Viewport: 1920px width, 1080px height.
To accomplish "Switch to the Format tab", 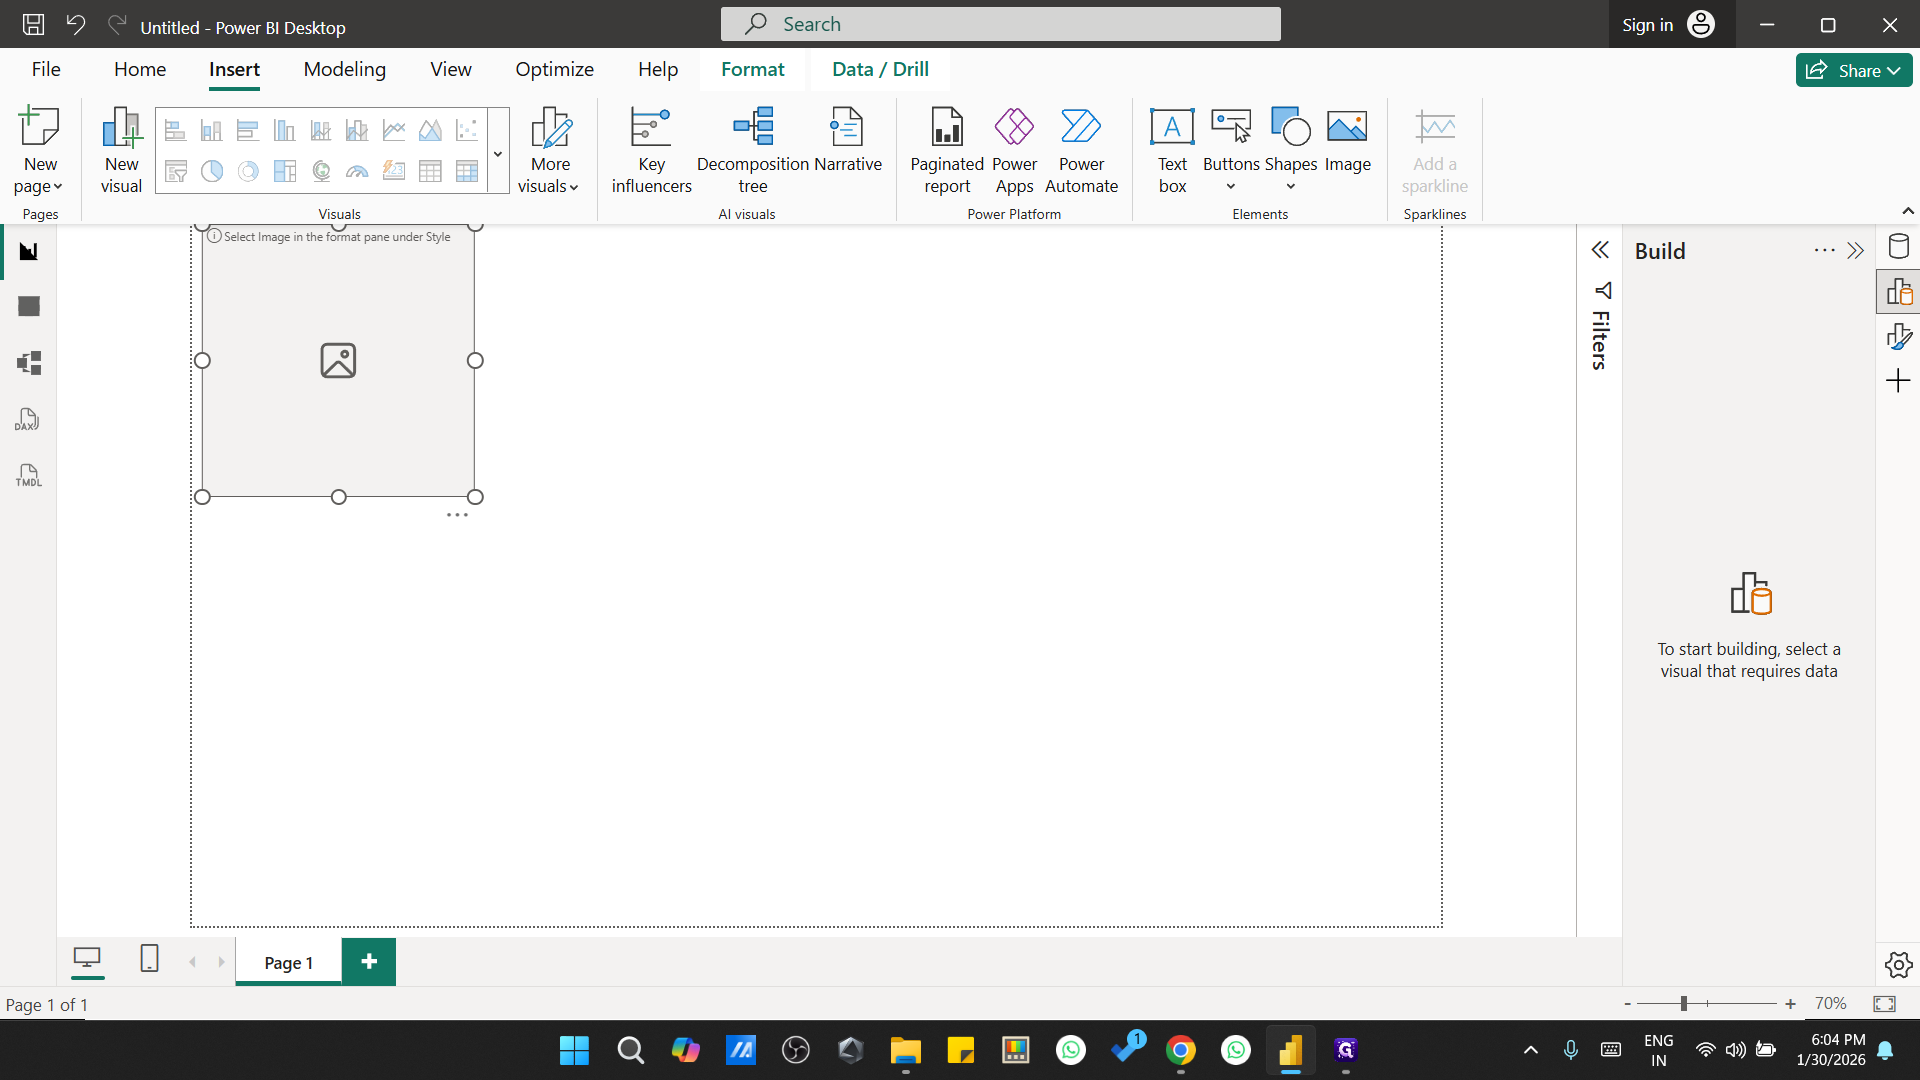I will coord(752,69).
